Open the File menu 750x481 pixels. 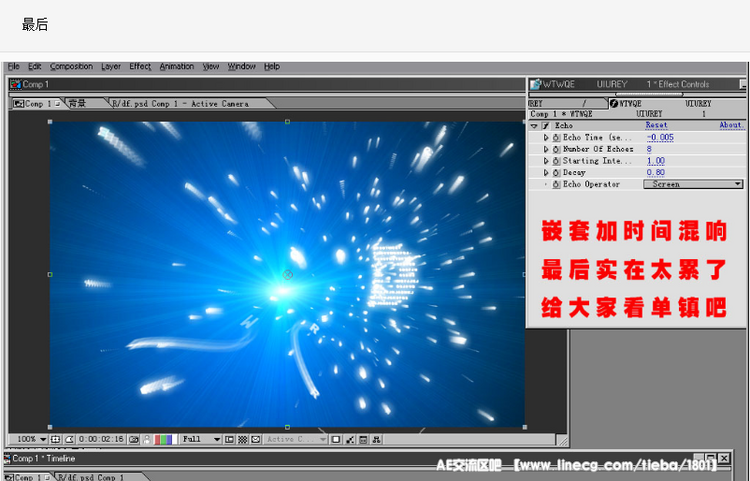pos(13,66)
